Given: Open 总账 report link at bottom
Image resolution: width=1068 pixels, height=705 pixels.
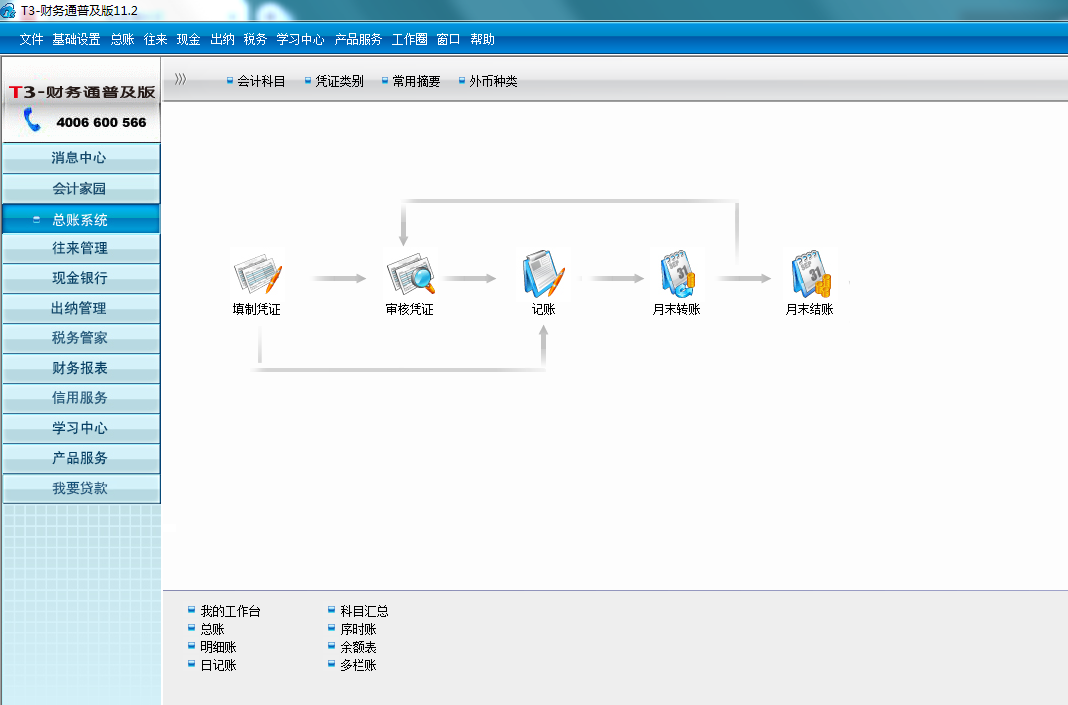Looking at the screenshot, I should [206, 629].
